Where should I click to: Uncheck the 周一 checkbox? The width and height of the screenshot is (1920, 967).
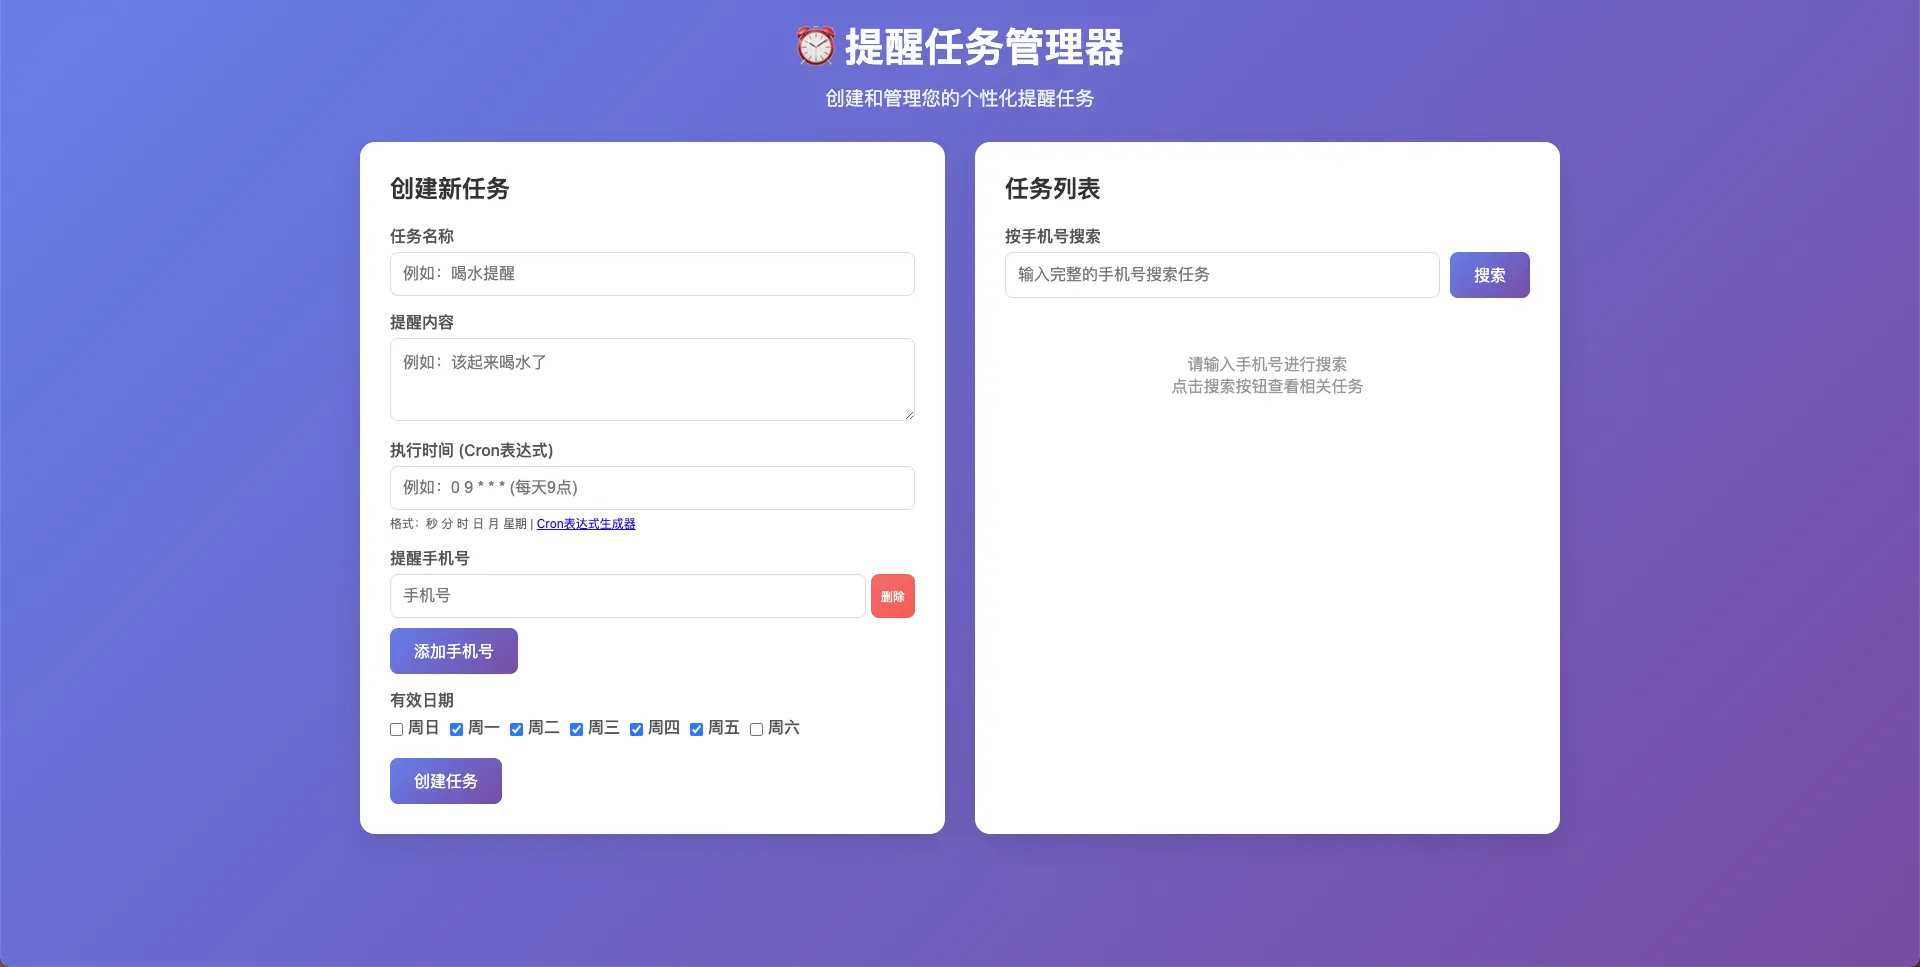pyautogui.click(x=457, y=729)
